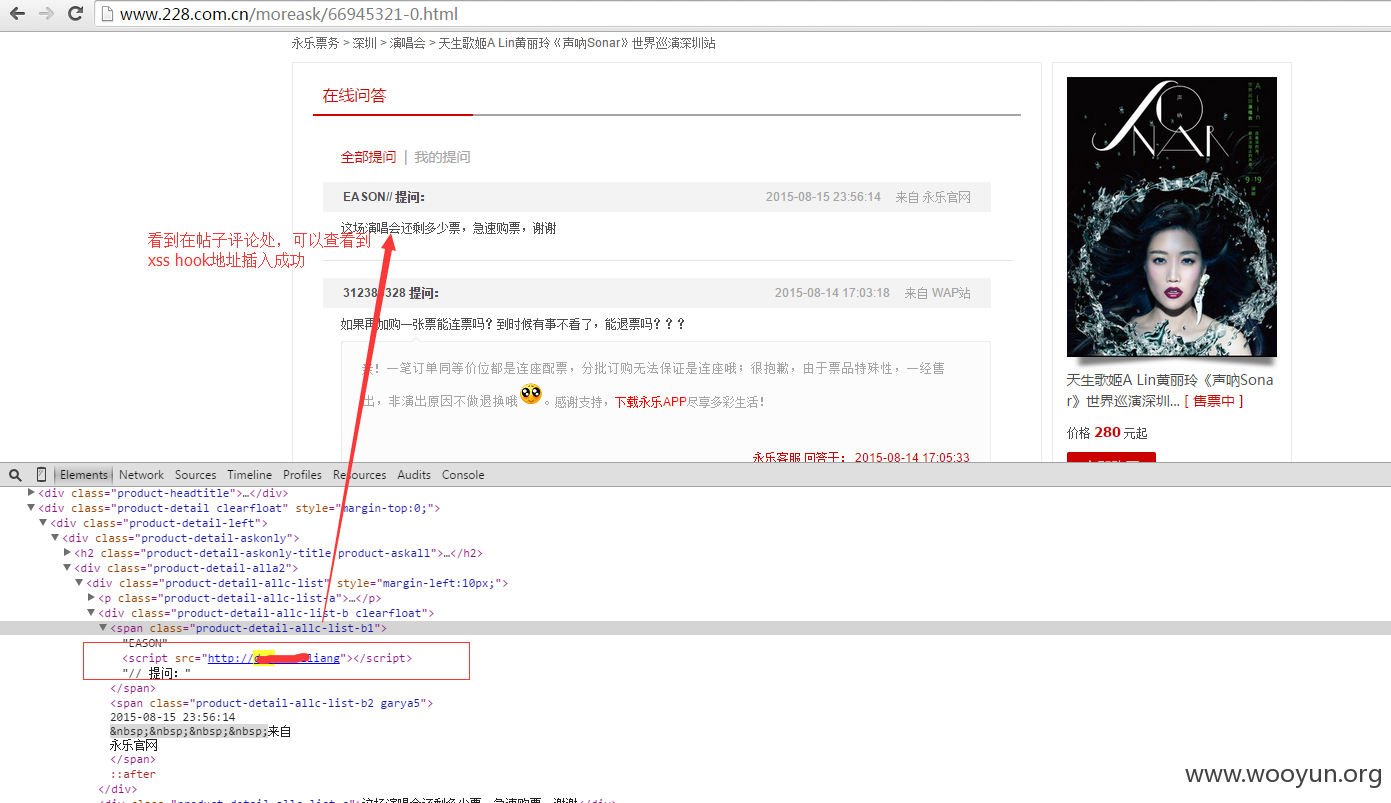Image resolution: width=1391 pixels, height=803 pixels.
Task: Switch to the Elements tab
Action: (84, 475)
